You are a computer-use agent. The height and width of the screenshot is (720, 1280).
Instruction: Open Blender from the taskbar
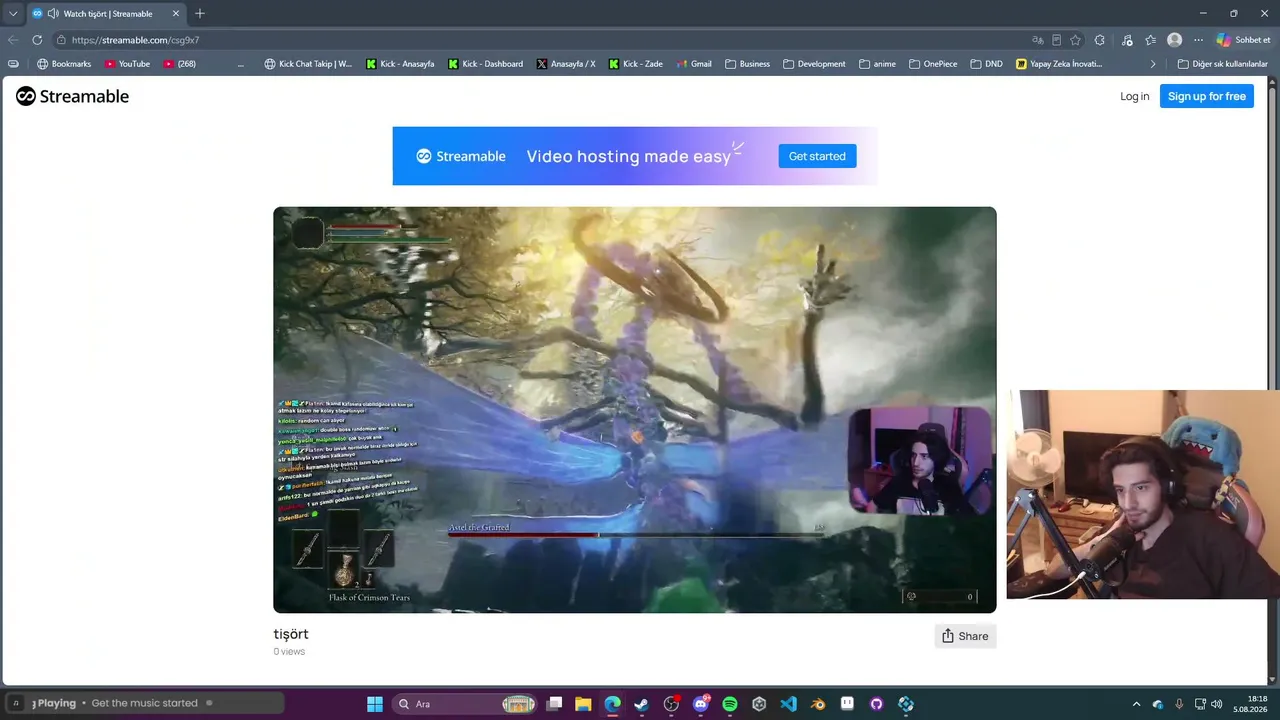(x=818, y=704)
